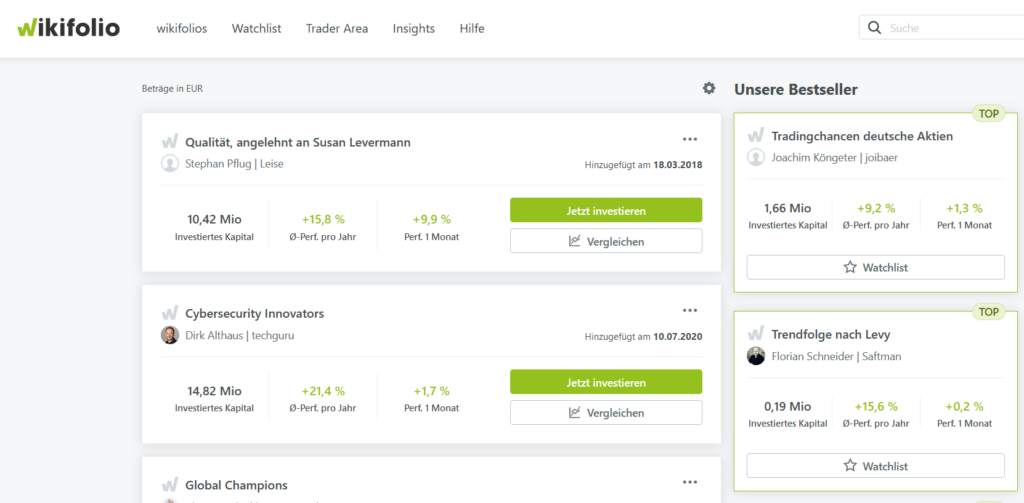Go to Trader Area
1024x503 pixels.
(337, 29)
